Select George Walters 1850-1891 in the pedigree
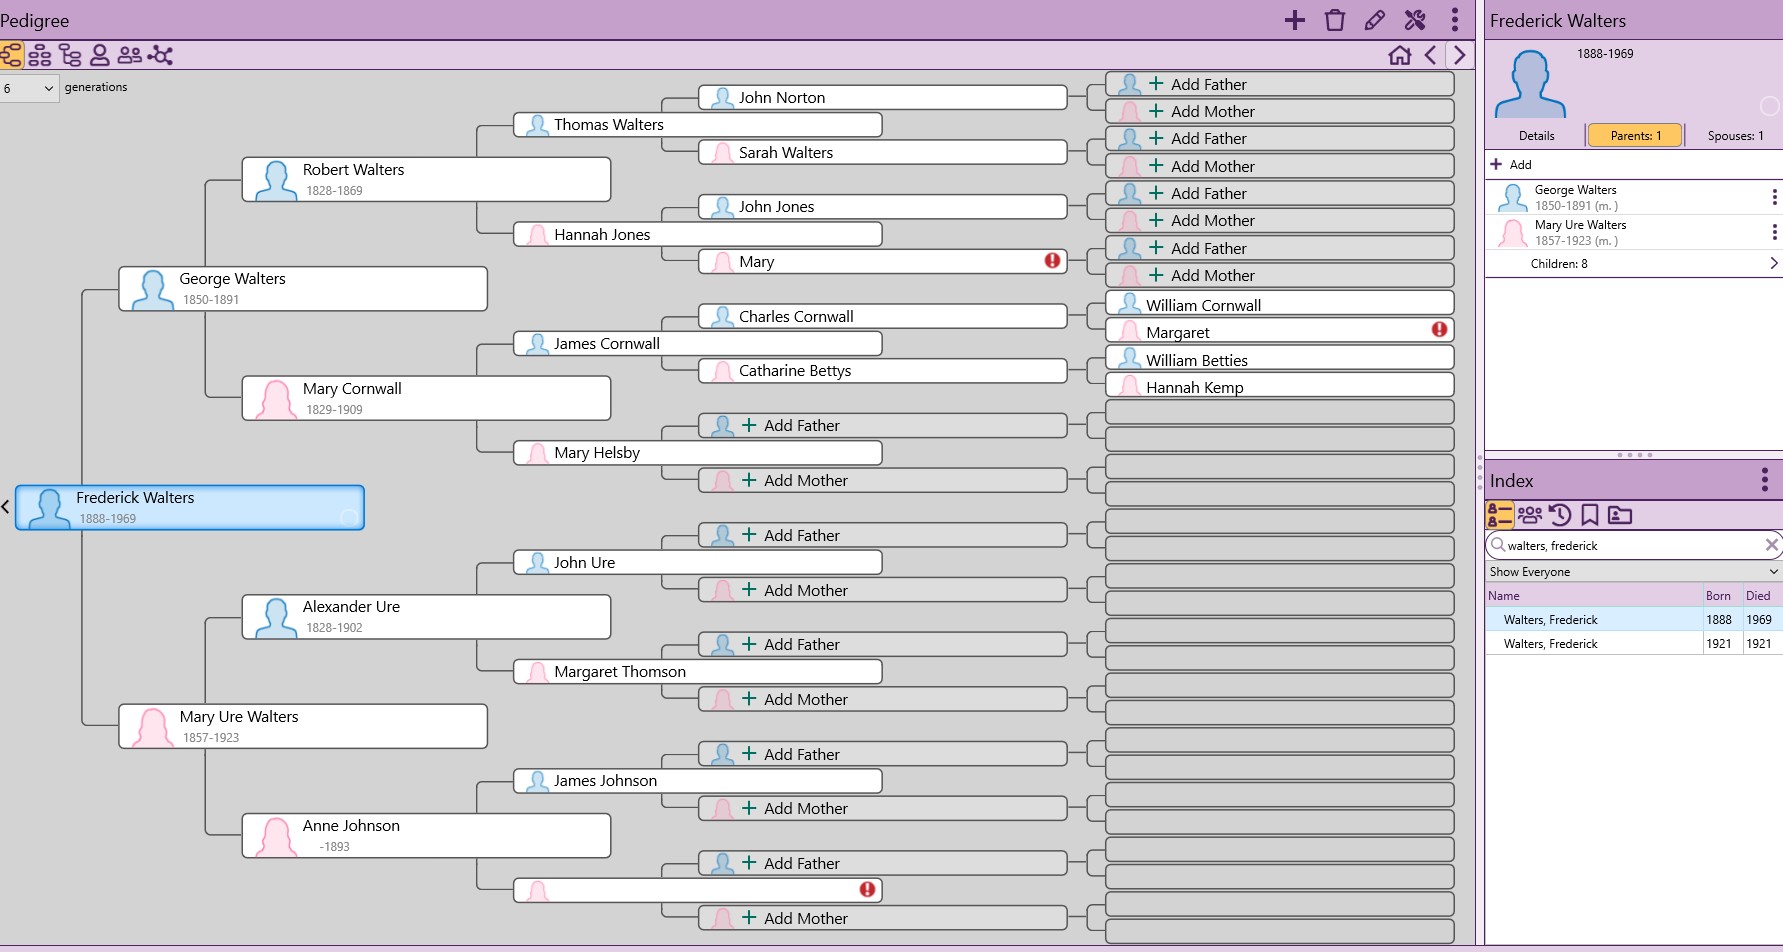Viewport: 1783px width, 952px height. [303, 289]
